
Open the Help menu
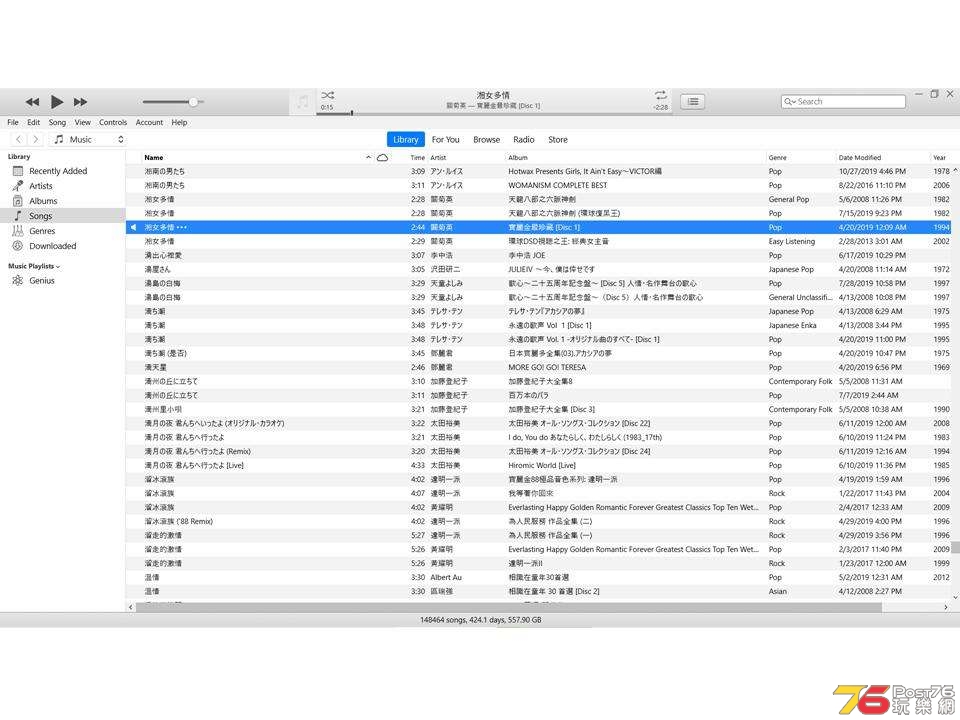(x=179, y=122)
